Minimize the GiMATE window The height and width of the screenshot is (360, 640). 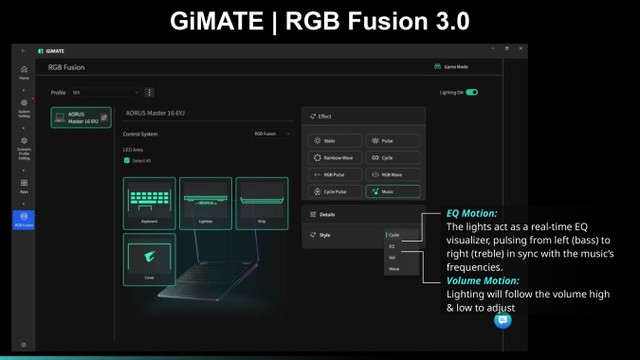point(493,49)
